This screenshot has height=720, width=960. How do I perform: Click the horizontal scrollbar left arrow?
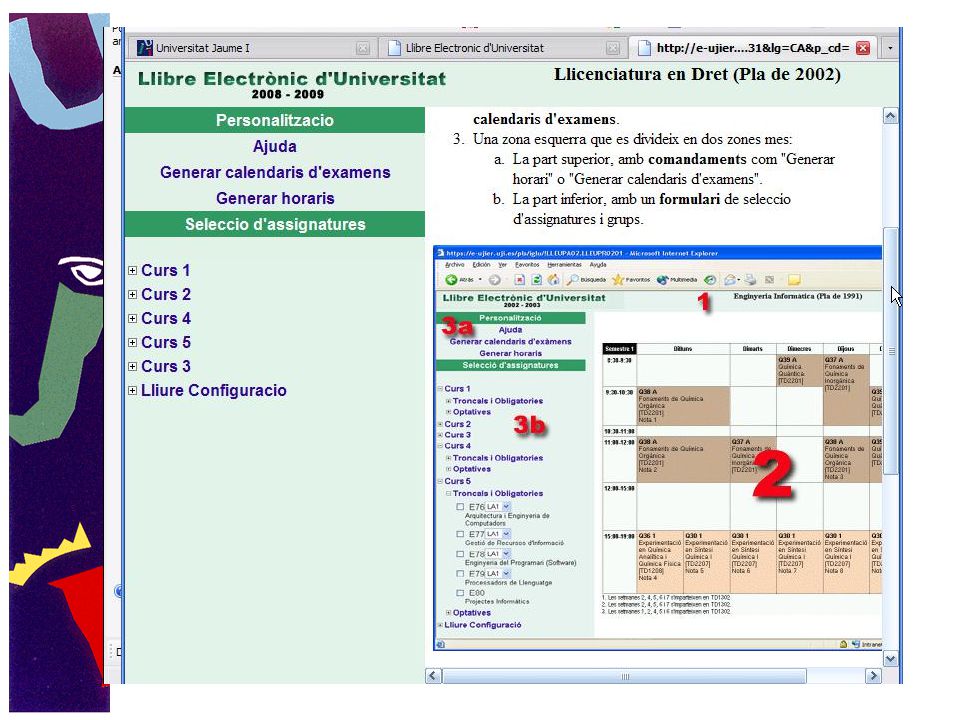coord(433,676)
